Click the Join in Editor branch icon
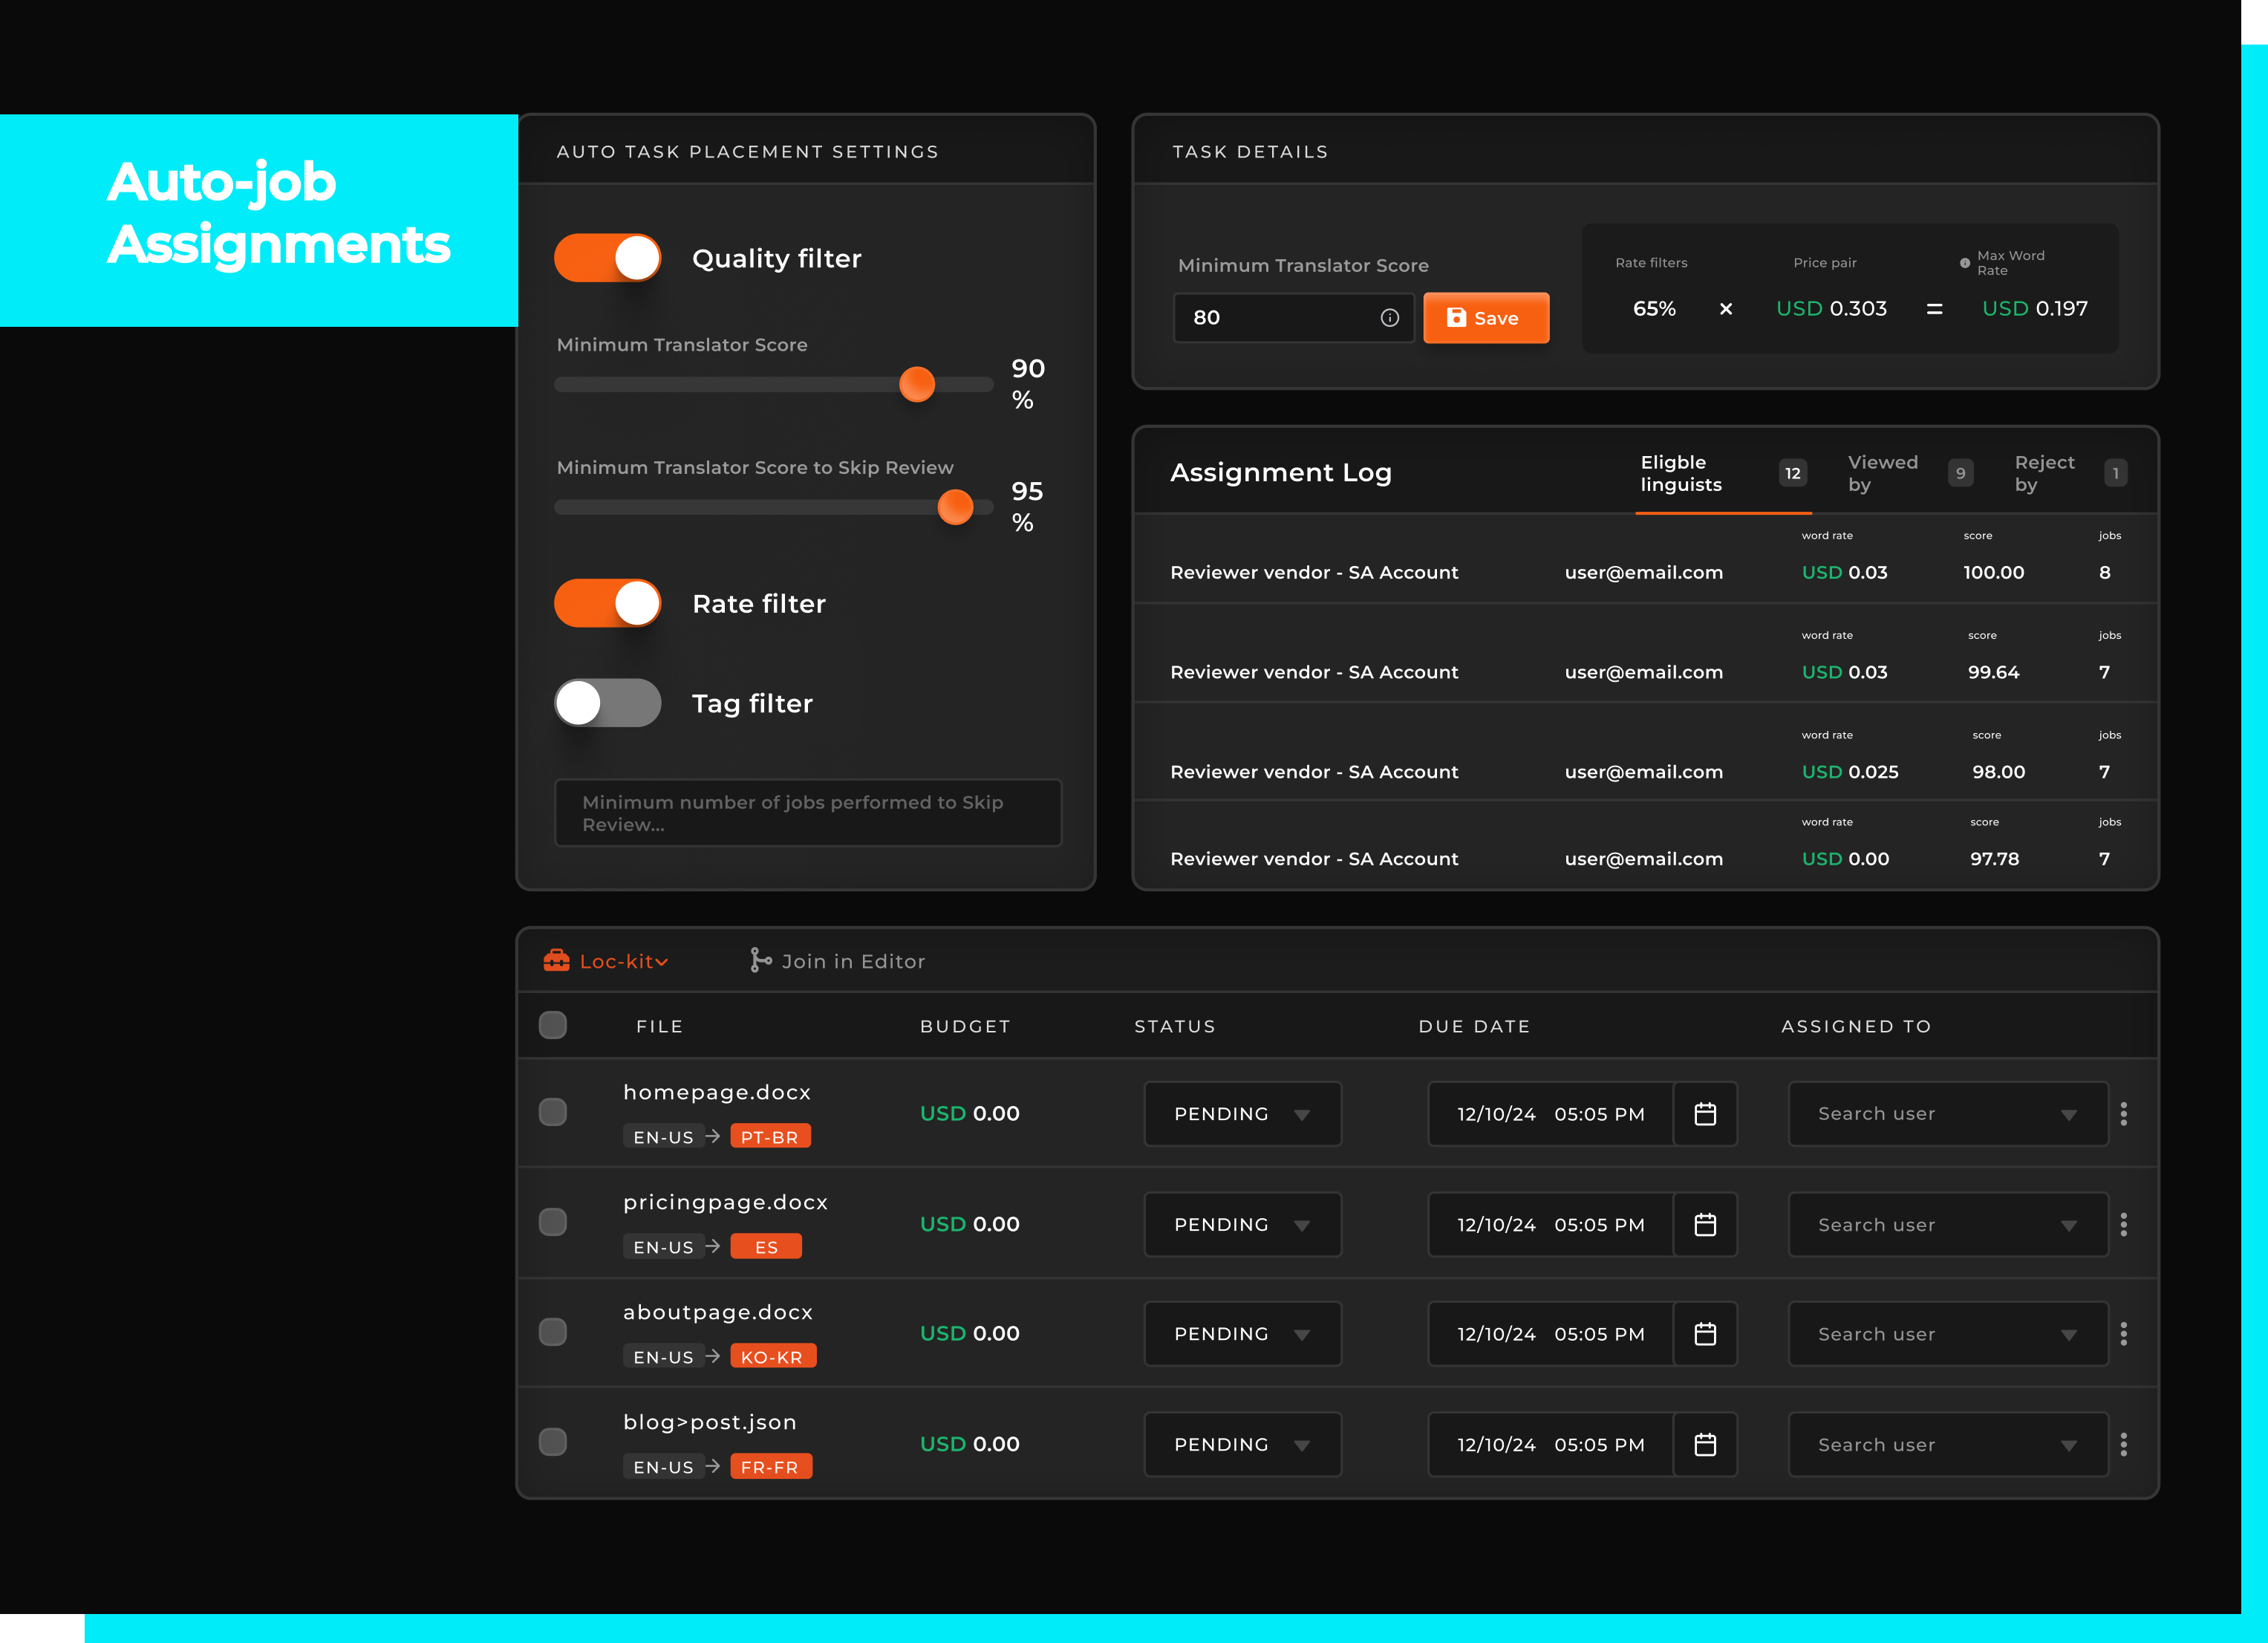The height and width of the screenshot is (1643, 2268). coord(760,961)
